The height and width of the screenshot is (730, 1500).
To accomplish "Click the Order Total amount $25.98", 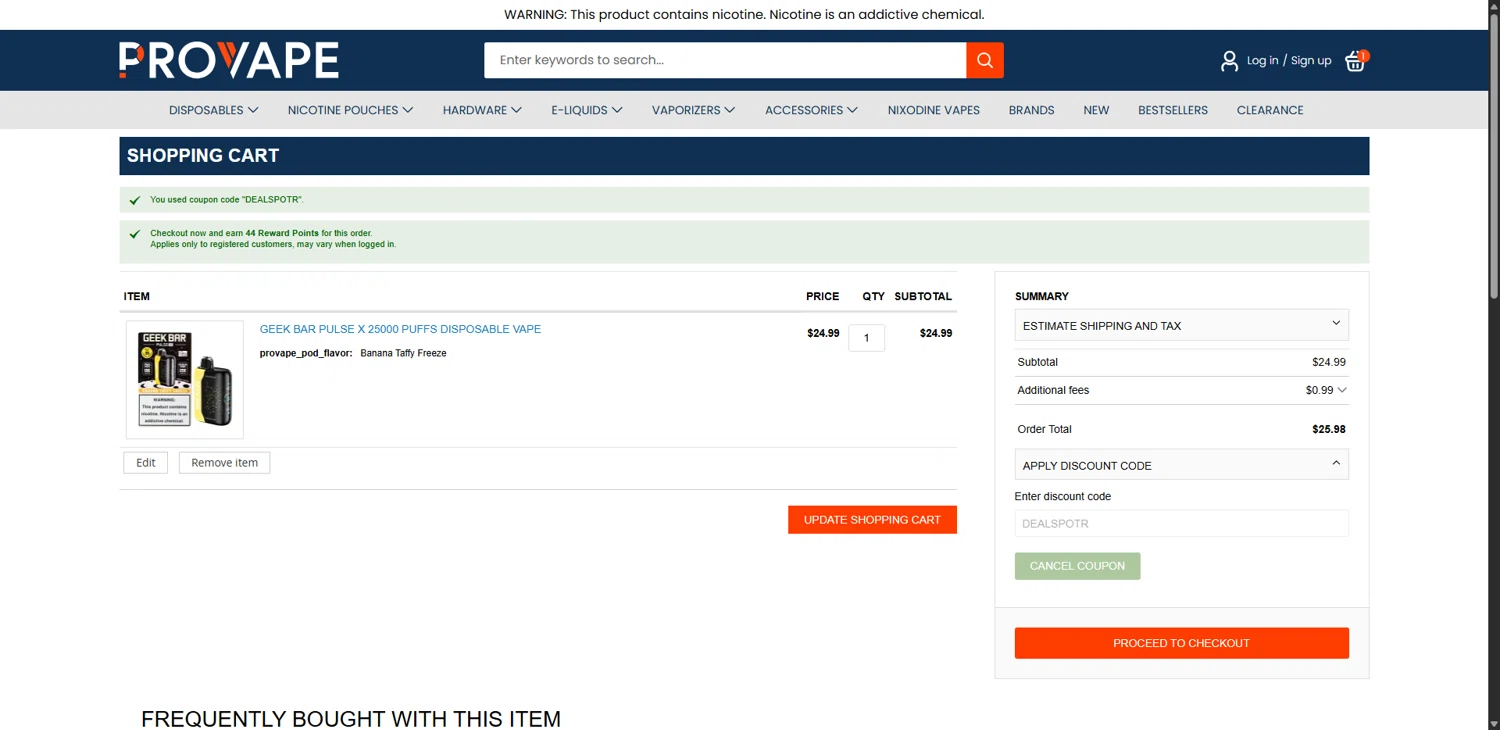I will (1329, 429).
